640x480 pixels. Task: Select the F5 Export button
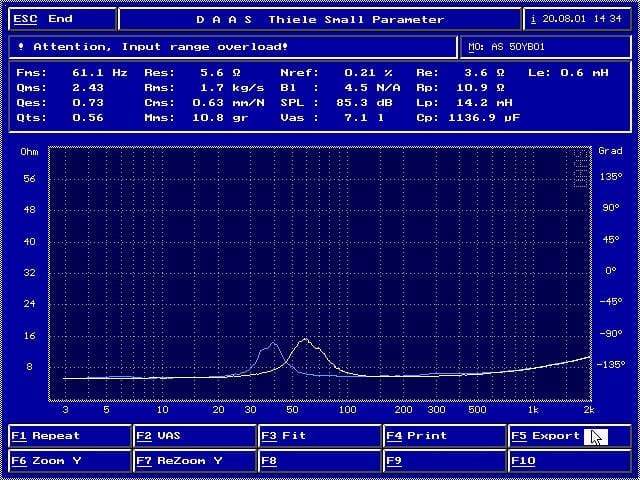click(x=568, y=436)
